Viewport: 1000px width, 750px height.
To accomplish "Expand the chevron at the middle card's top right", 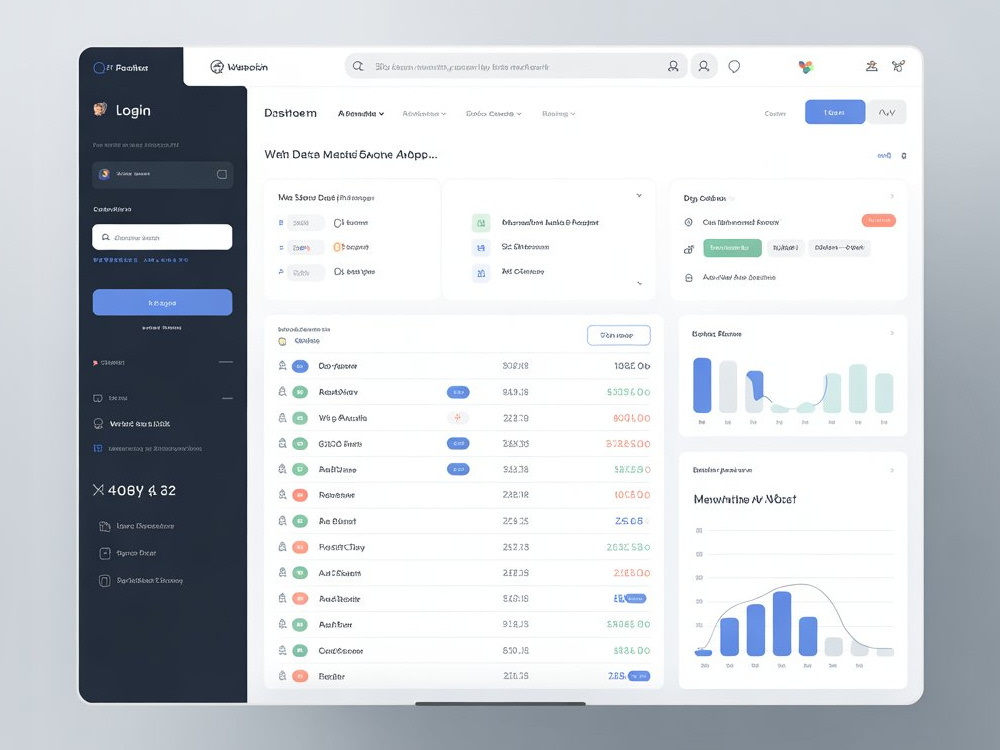I will [x=639, y=196].
